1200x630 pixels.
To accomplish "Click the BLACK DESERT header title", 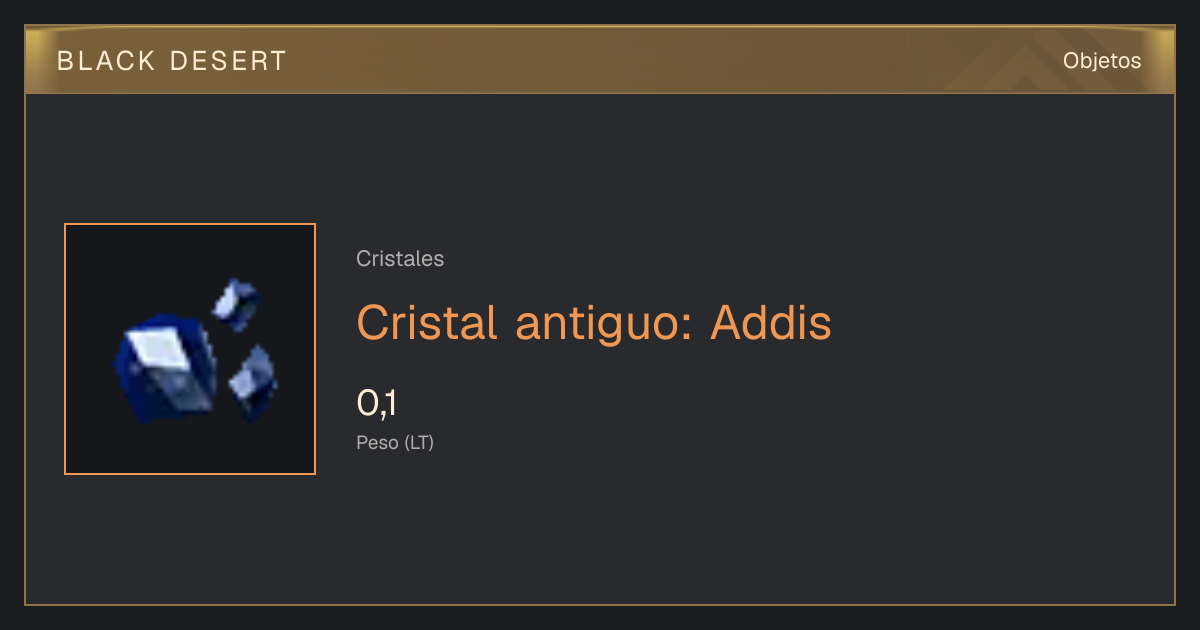I will (x=172, y=61).
